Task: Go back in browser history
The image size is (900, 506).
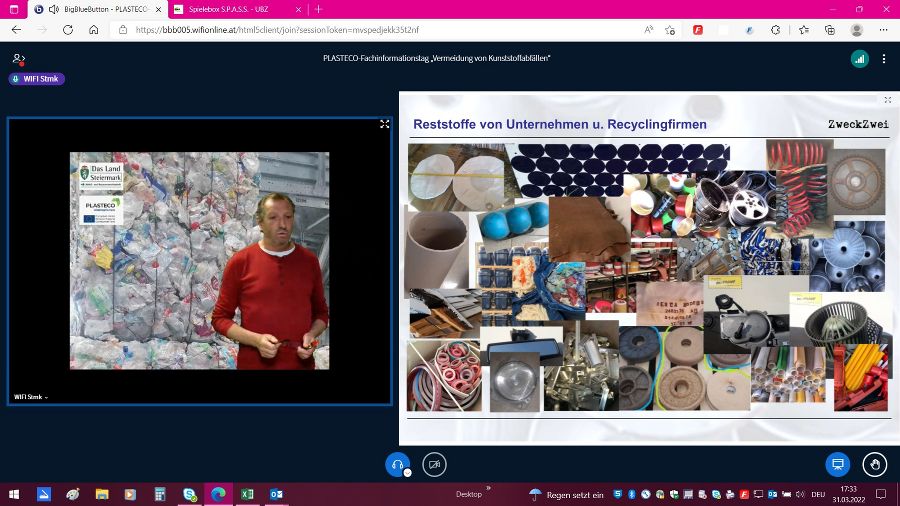Action: [x=16, y=30]
